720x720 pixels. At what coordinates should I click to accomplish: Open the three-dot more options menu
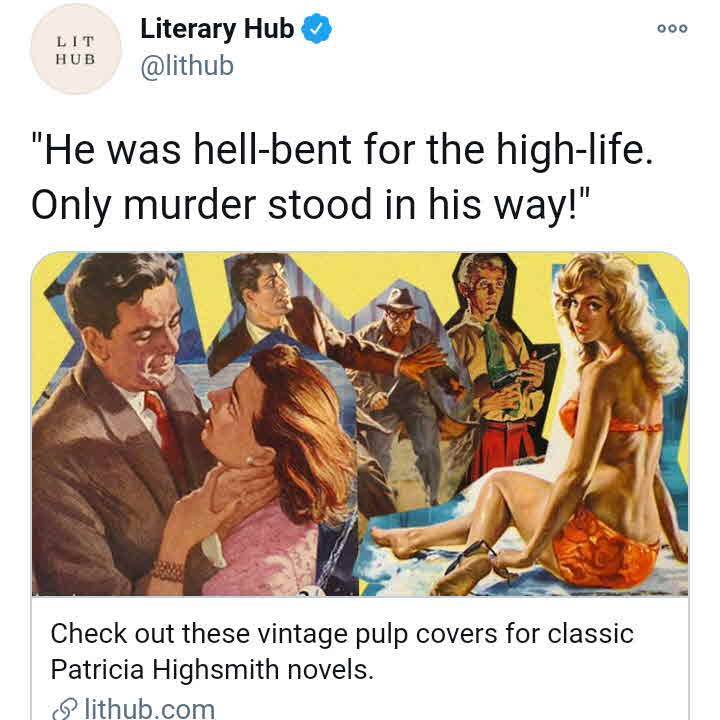coord(672,28)
